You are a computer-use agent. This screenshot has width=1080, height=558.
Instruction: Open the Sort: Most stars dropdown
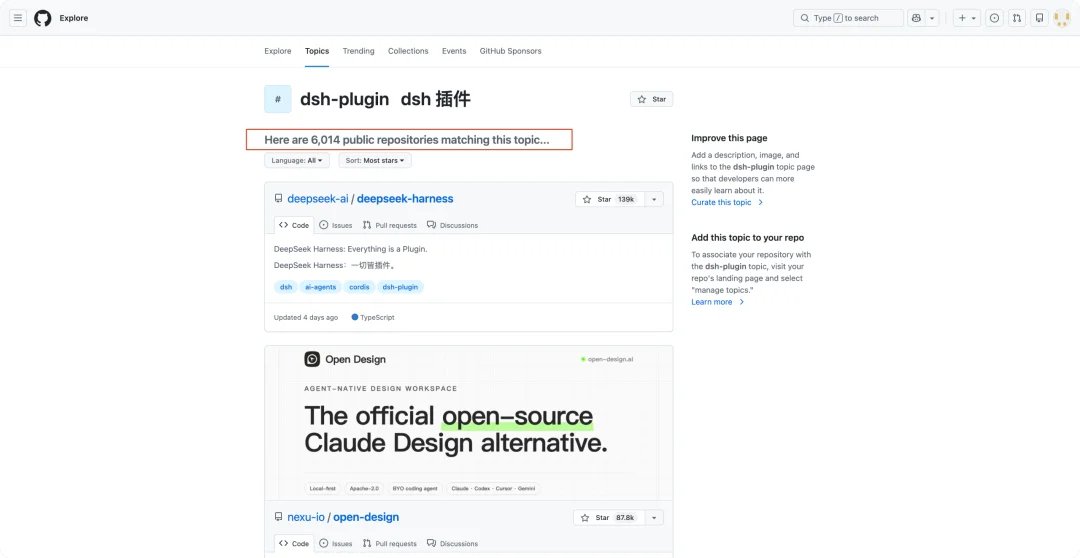click(375, 161)
